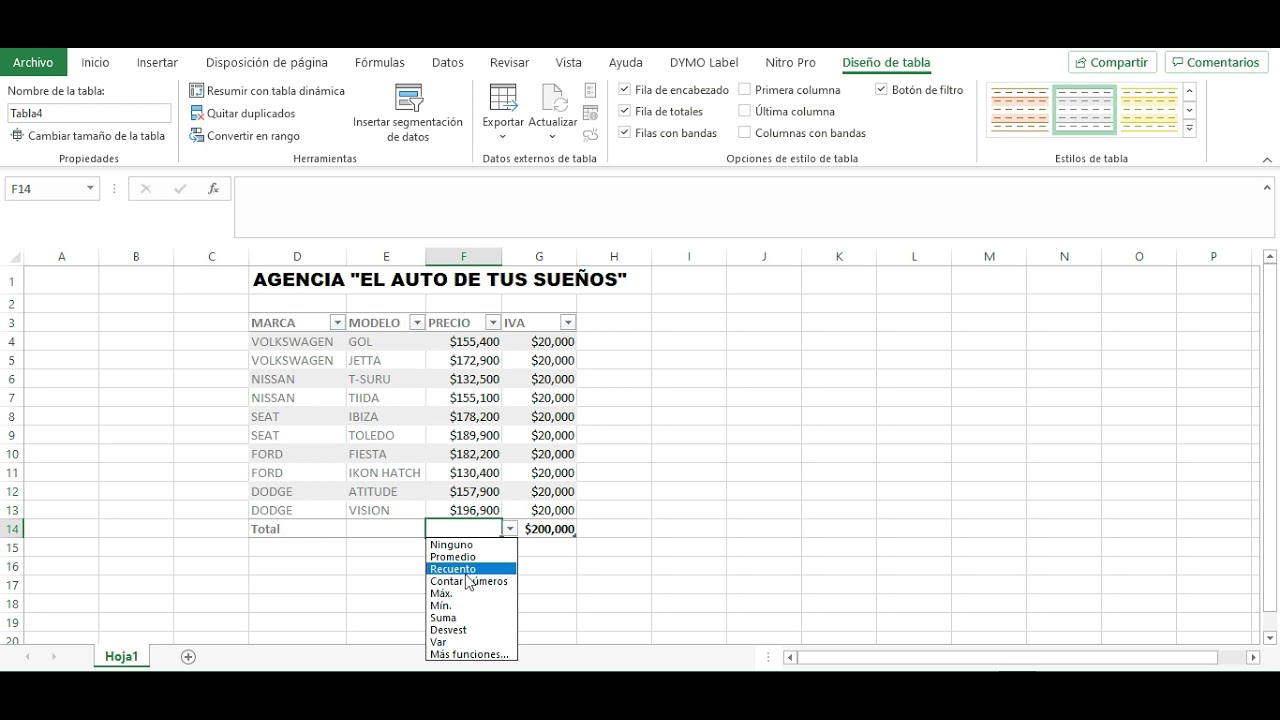
Task: Click the Comentarios button
Action: pyautogui.click(x=1216, y=62)
